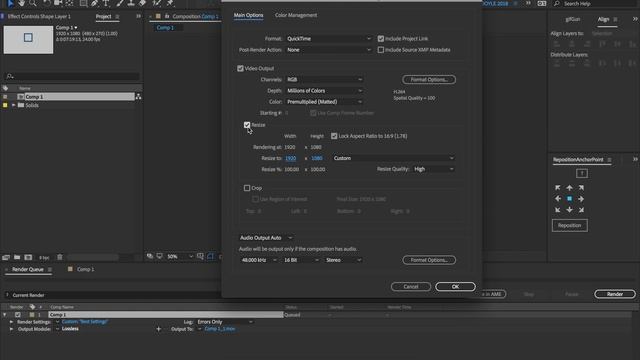Open the Channels dropdown showing RGB

(x=324, y=80)
